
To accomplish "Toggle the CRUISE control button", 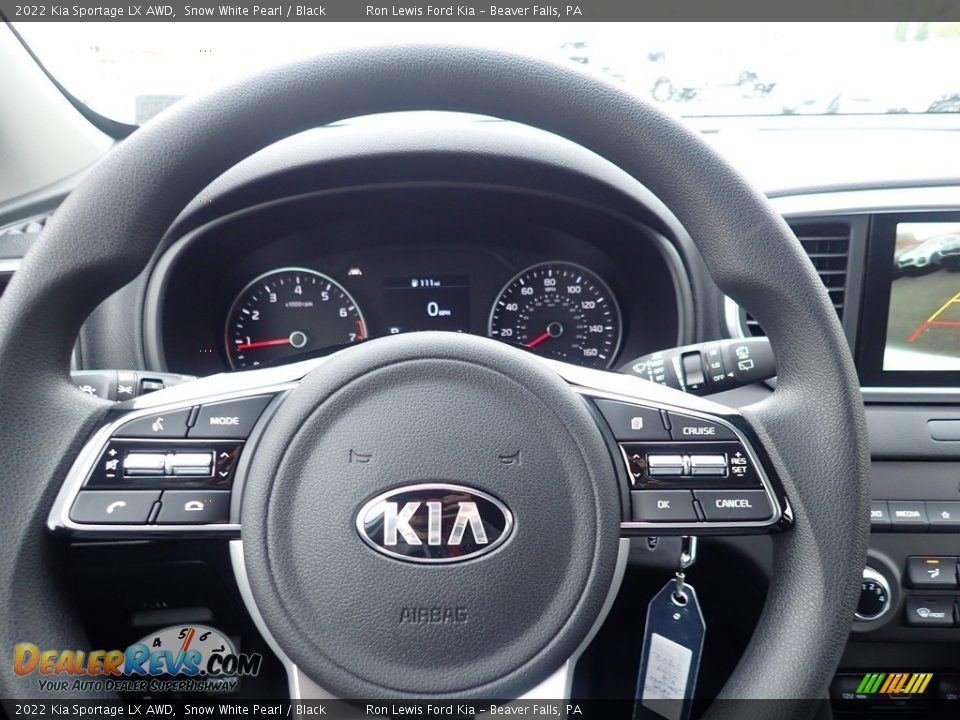I will 697,430.
